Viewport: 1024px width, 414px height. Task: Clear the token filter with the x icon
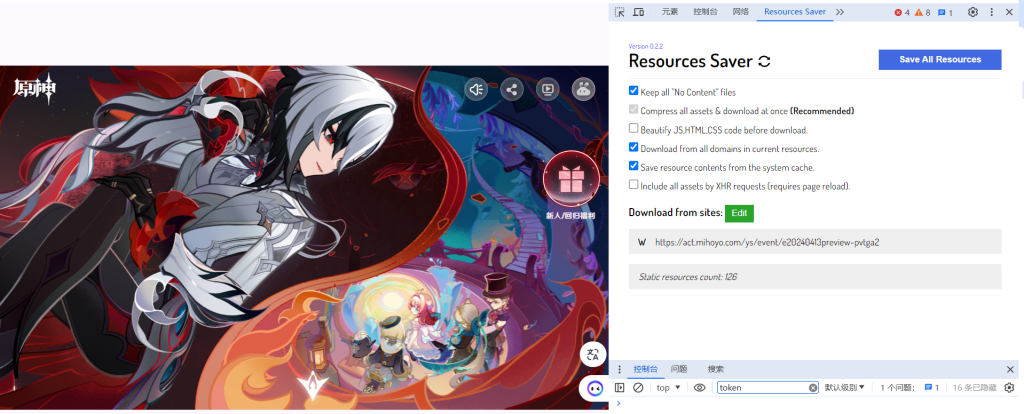(x=813, y=388)
